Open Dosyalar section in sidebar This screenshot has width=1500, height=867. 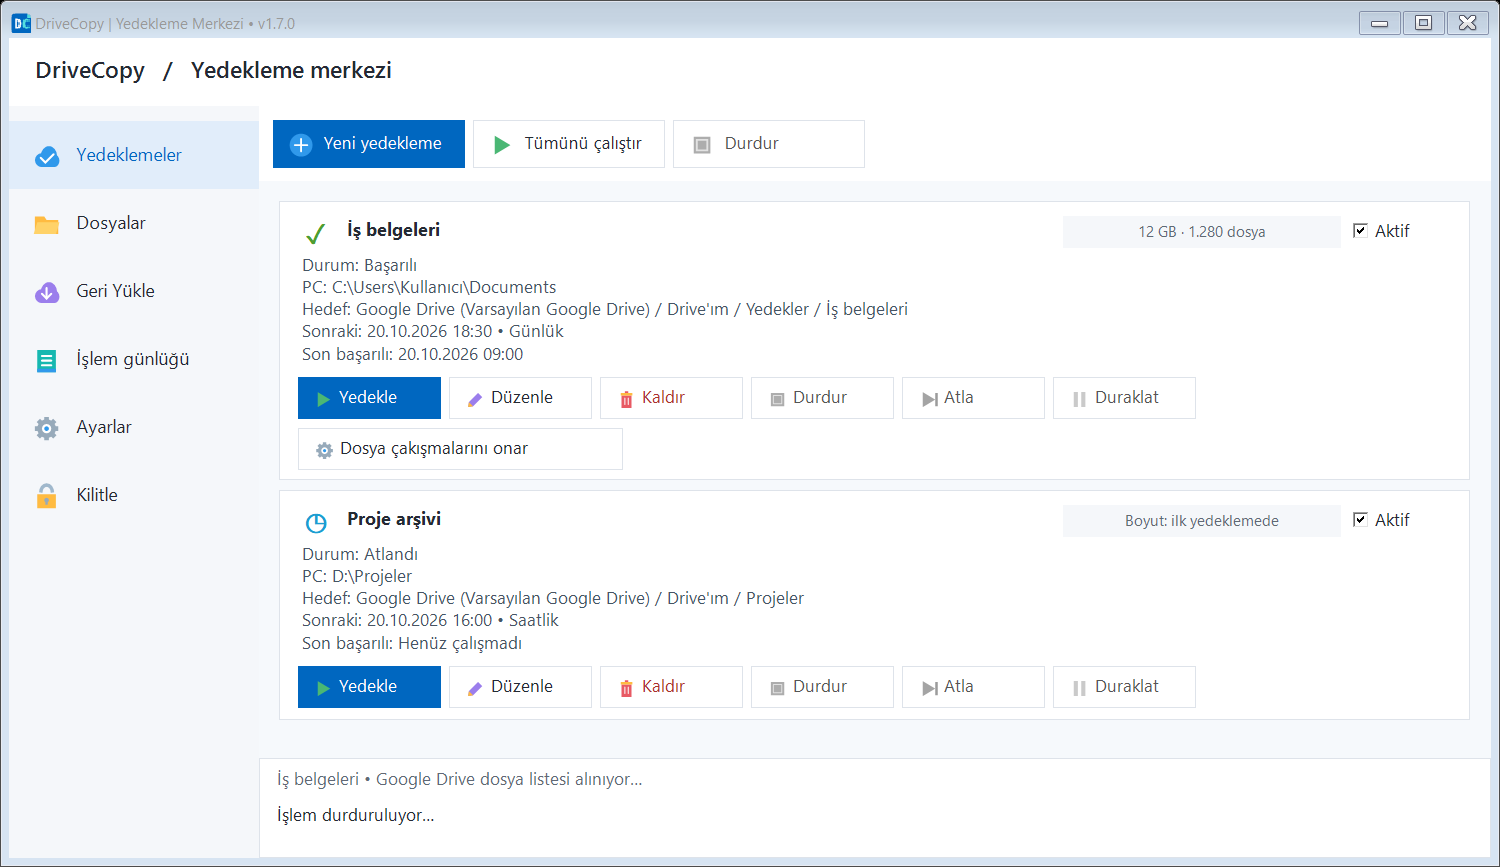point(134,223)
